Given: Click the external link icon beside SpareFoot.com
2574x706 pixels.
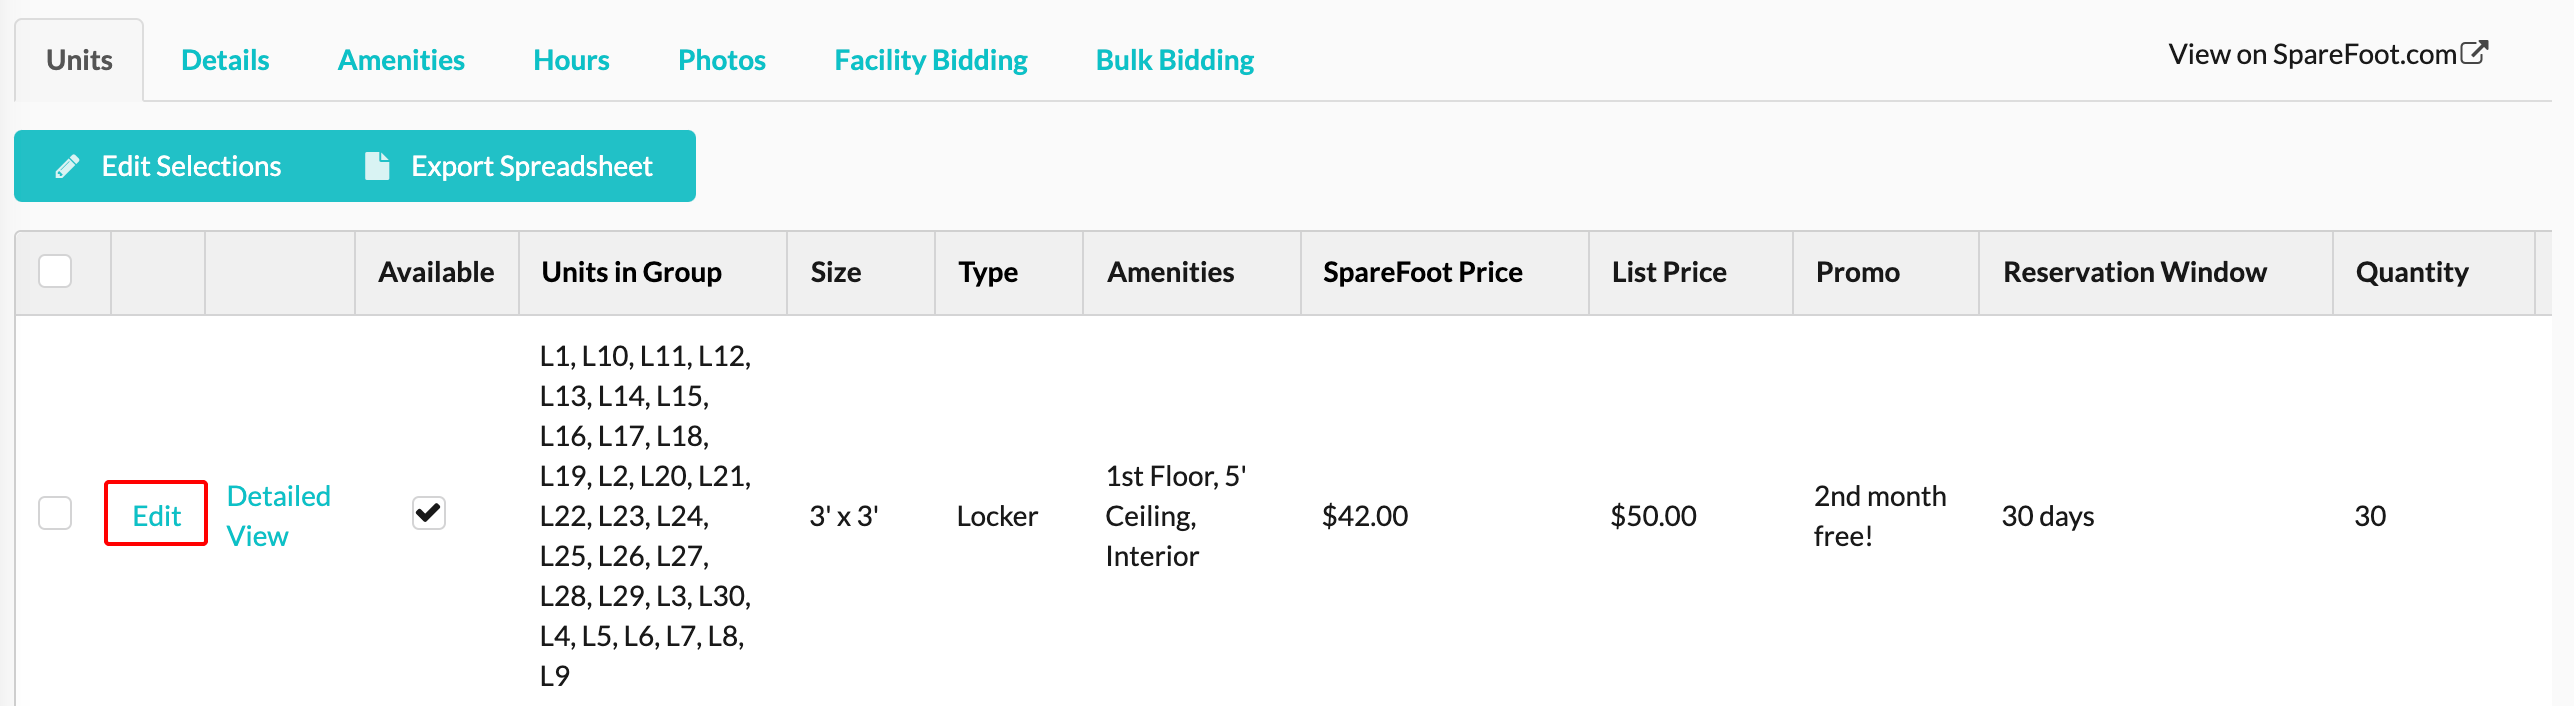Looking at the screenshot, I should point(2474,53).
